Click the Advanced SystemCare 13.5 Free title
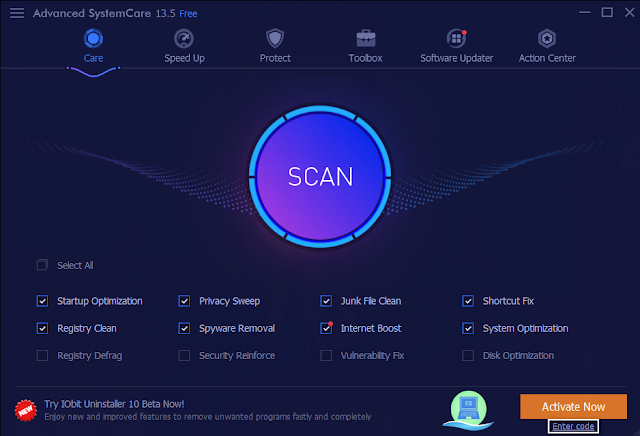The width and height of the screenshot is (640, 436). [115, 13]
